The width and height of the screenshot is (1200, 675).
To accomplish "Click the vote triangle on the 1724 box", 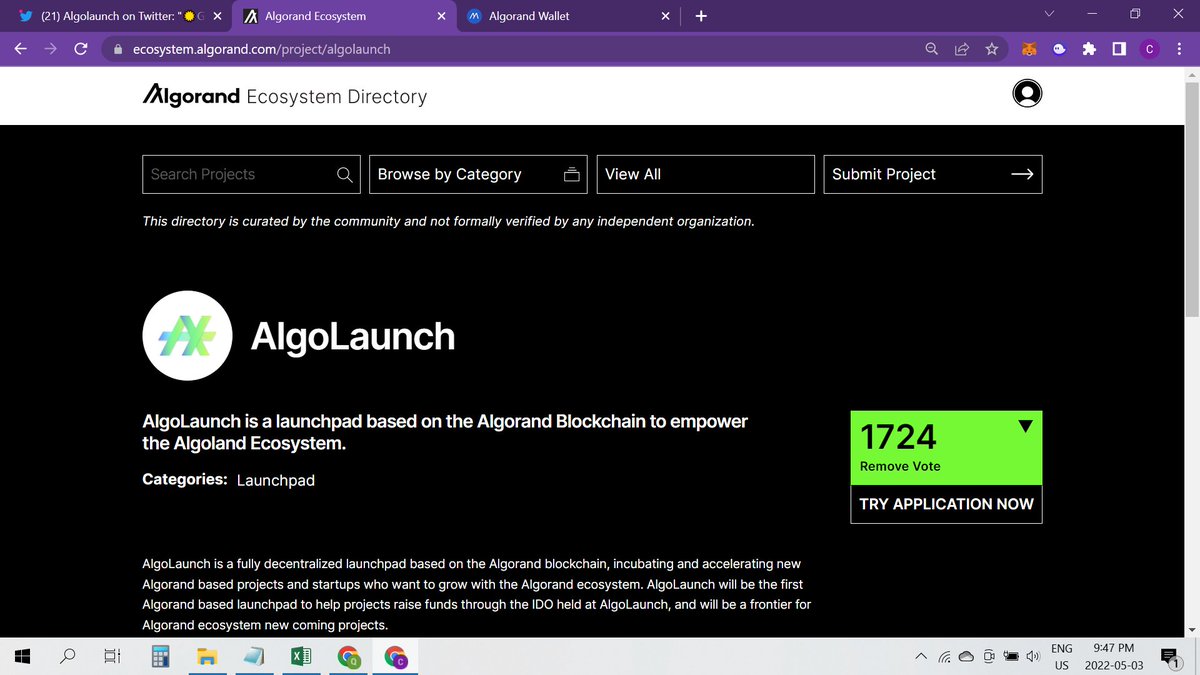I will [x=1025, y=426].
